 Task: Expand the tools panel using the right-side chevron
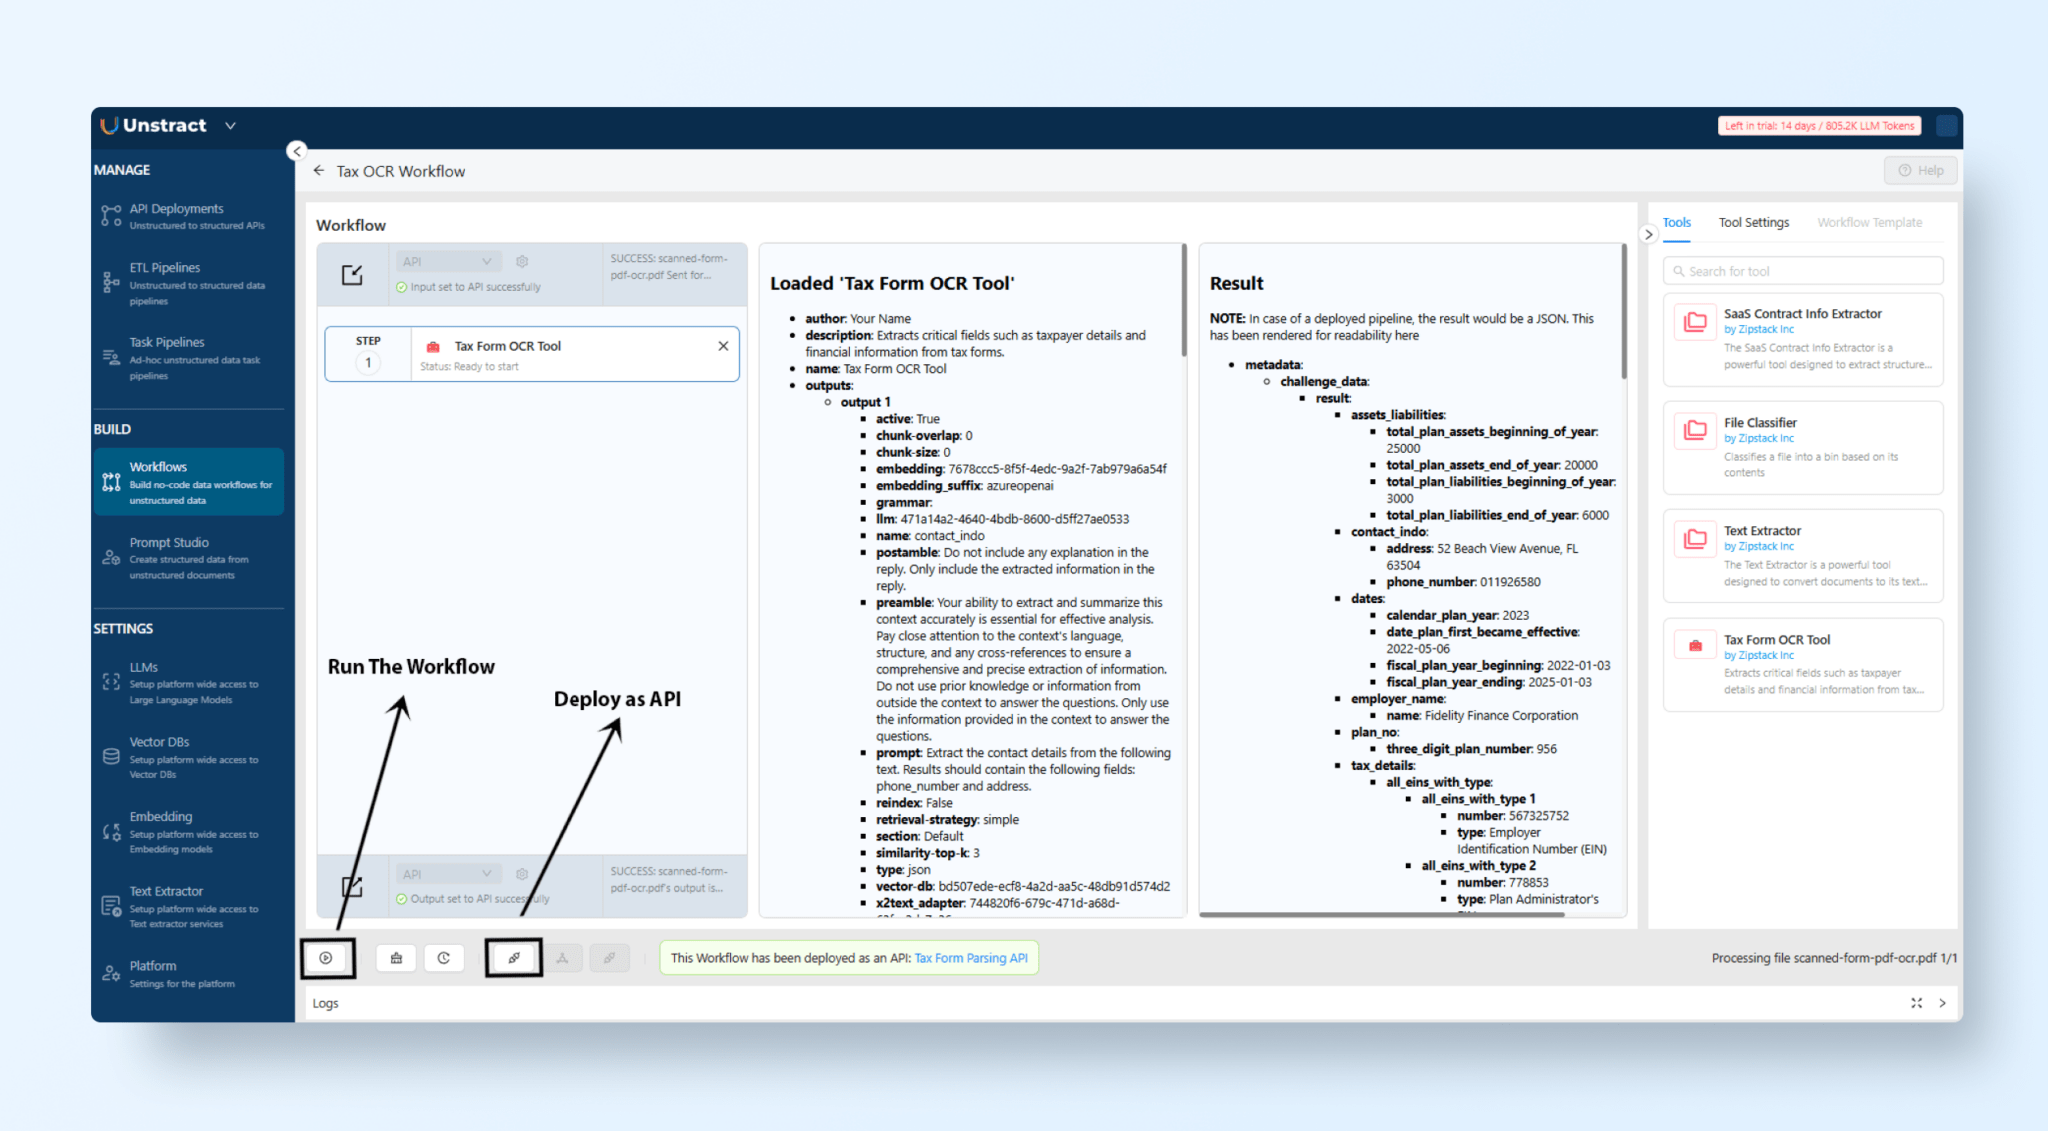coord(1649,233)
